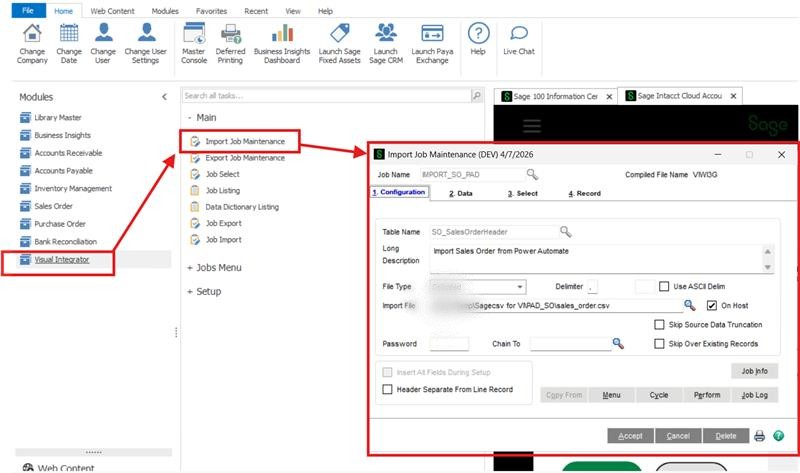
Task: Select the Change User icon
Action: (x=104, y=33)
